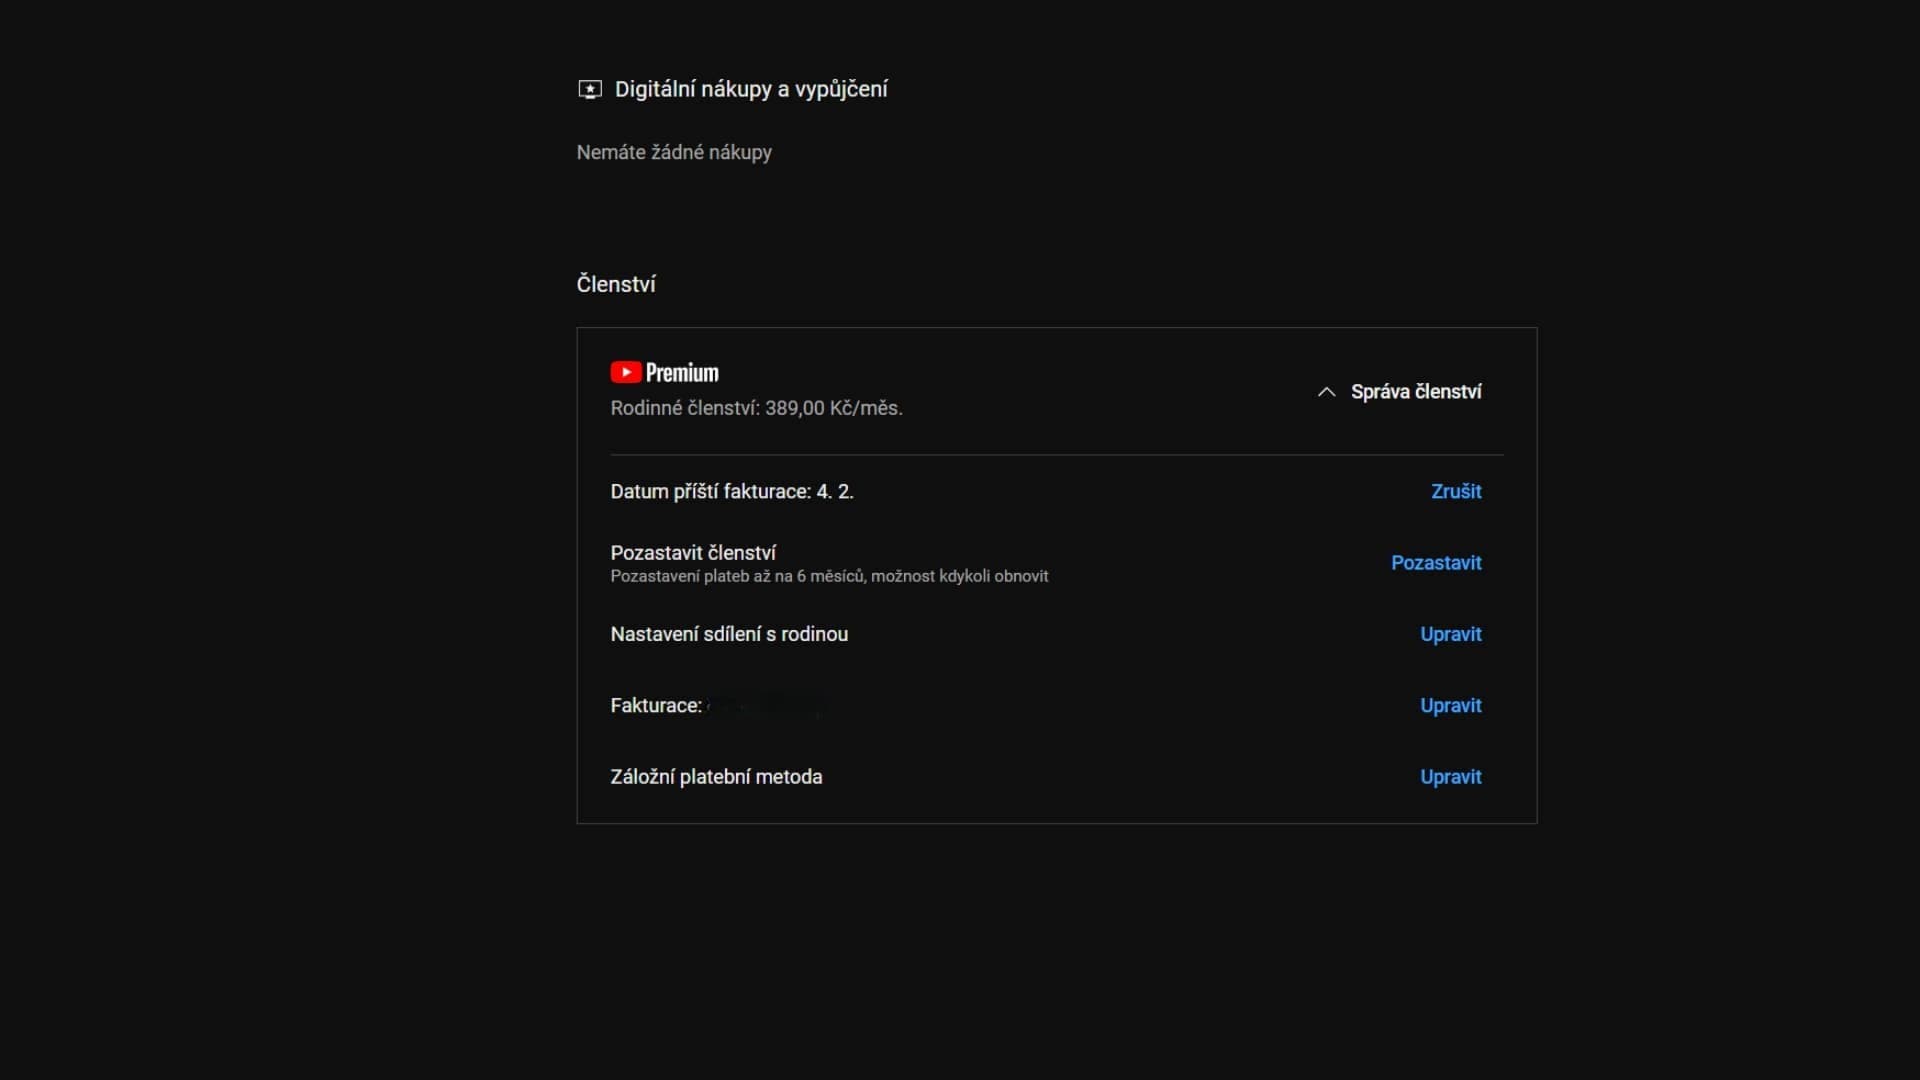This screenshot has width=1920, height=1080.
Task: Click the Rodinné členství price text
Action: [x=756, y=408]
